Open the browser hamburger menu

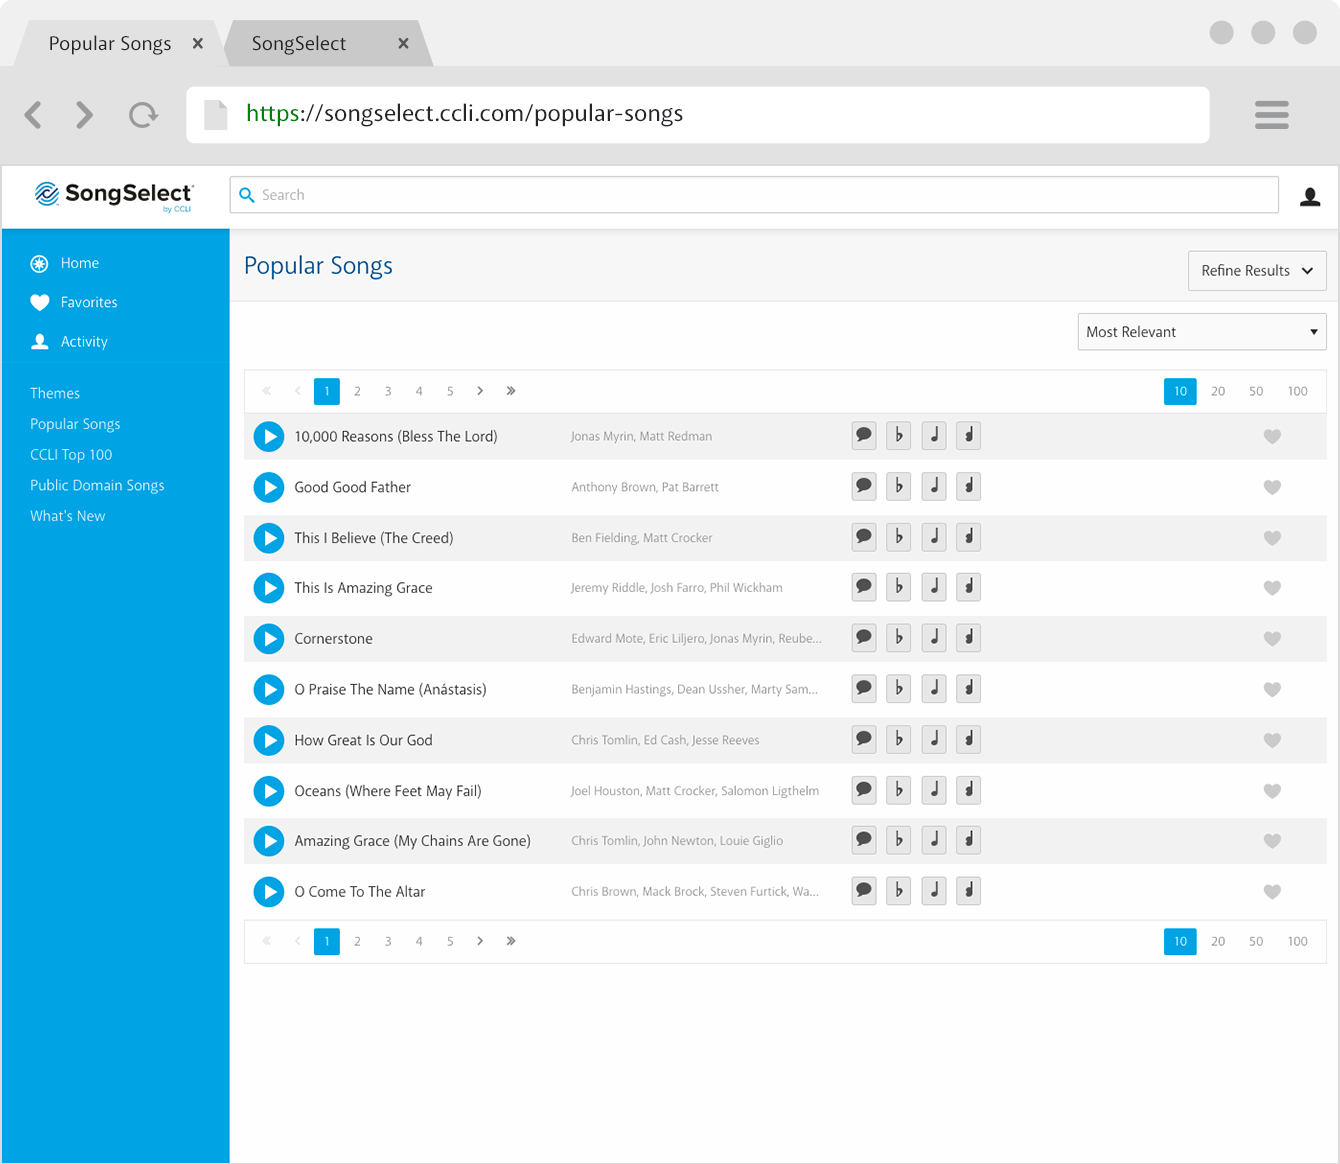(x=1272, y=115)
